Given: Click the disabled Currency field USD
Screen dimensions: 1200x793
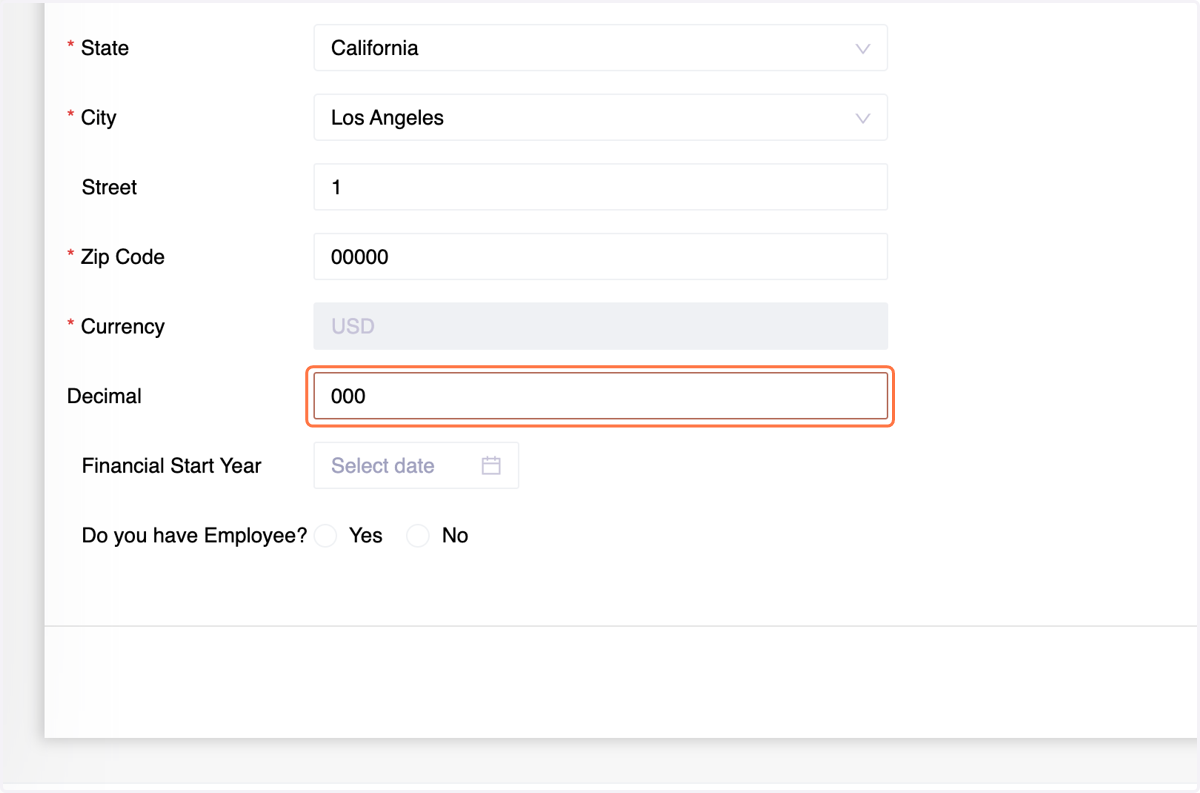Looking at the screenshot, I should pyautogui.click(x=600, y=326).
